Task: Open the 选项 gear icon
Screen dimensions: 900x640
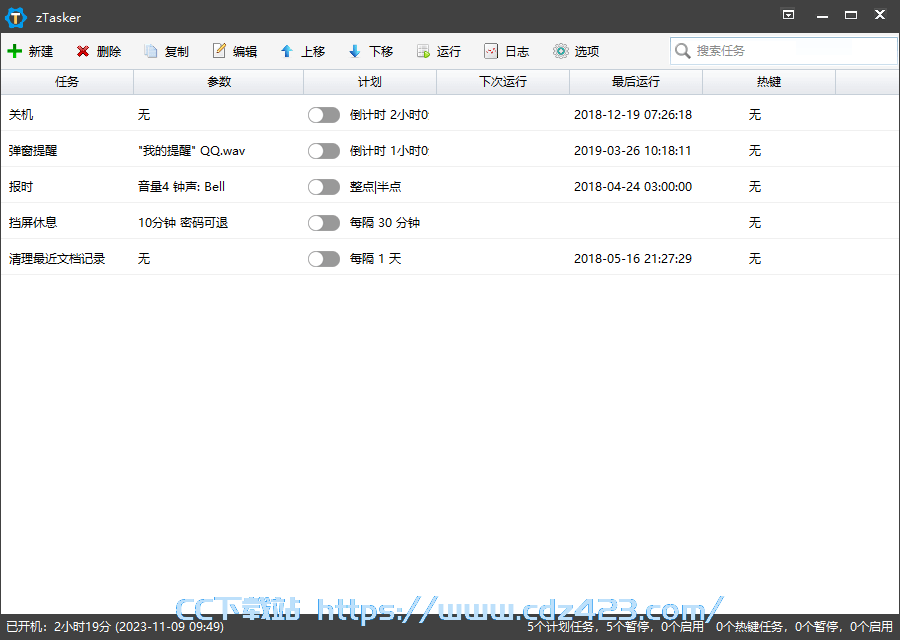Action: (x=561, y=51)
